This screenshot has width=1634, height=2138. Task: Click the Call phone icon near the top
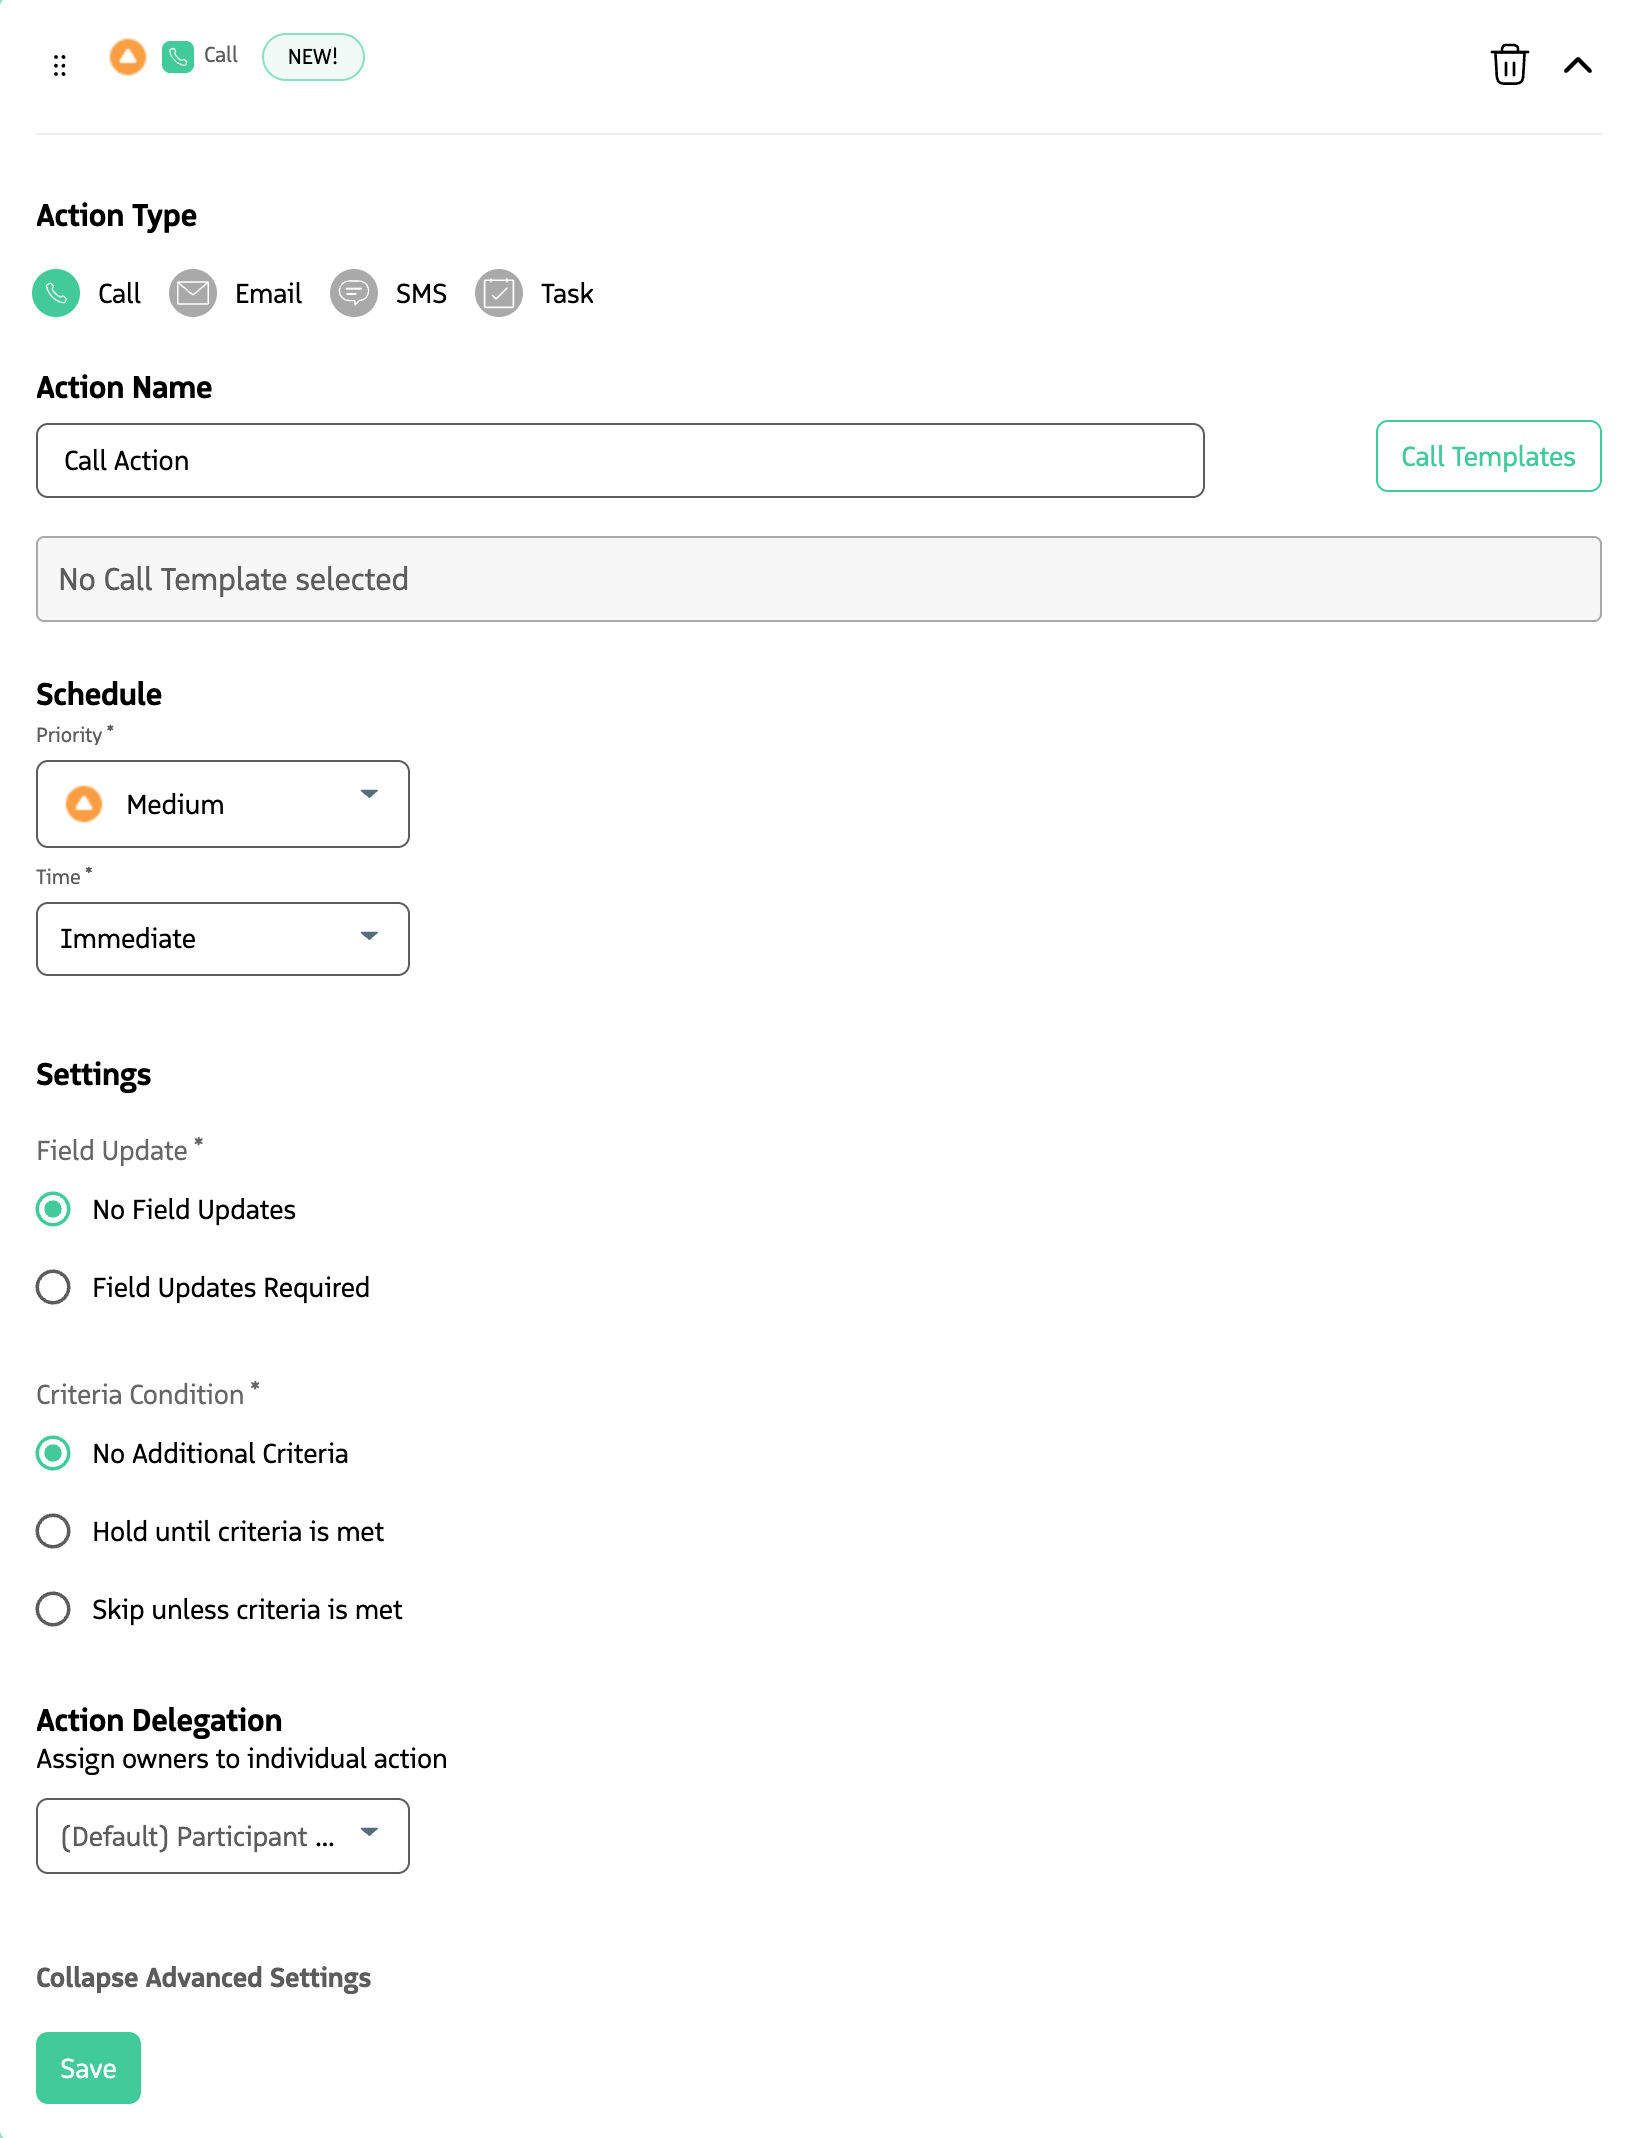(x=177, y=57)
